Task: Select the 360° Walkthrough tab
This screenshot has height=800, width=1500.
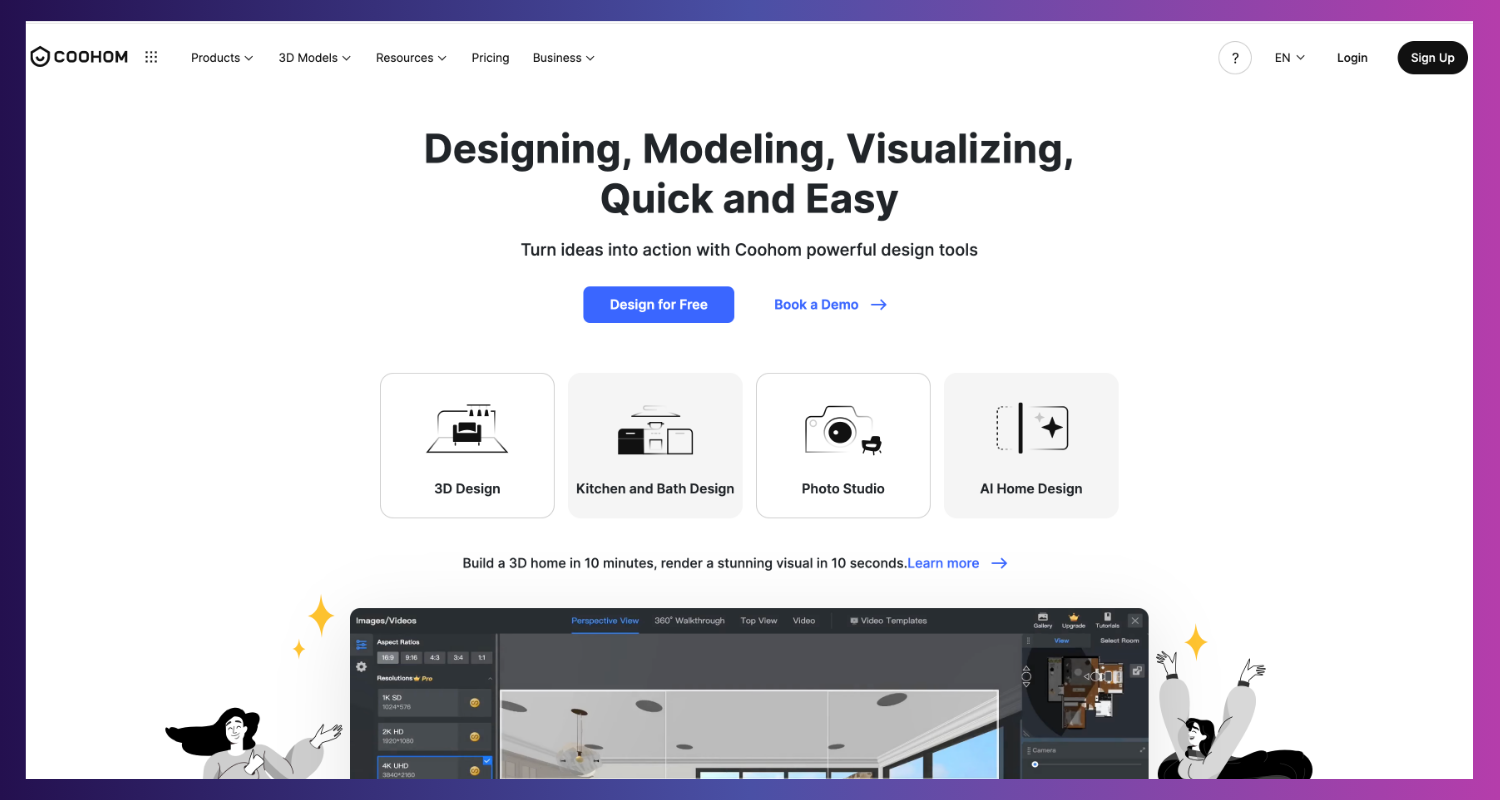Action: click(690, 620)
